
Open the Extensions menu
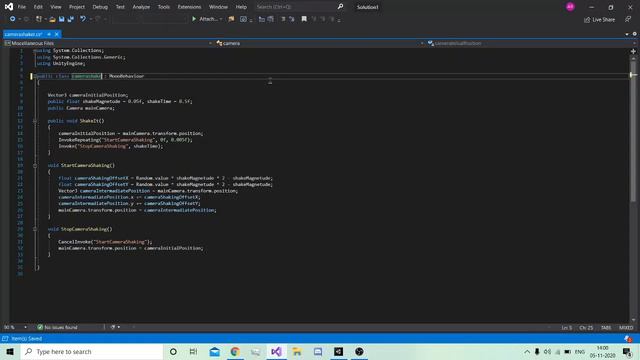click(189, 7)
